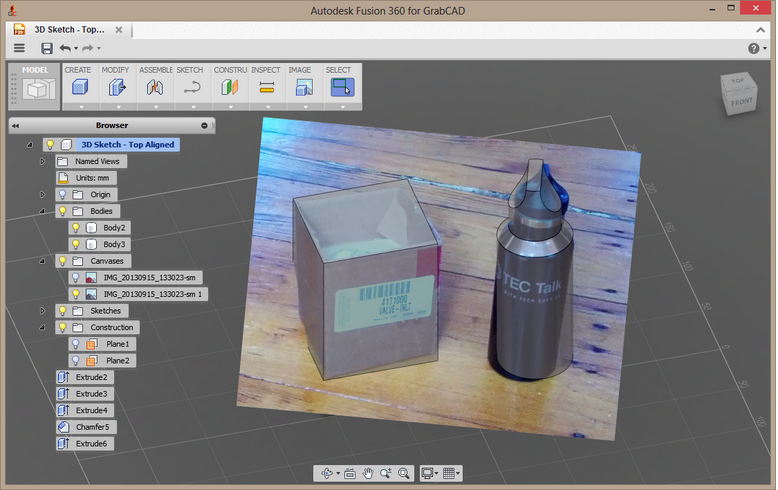This screenshot has width=778, height=490.
Task: Collapse the toolbar with the top-right chevron
Action: (x=761, y=30)
